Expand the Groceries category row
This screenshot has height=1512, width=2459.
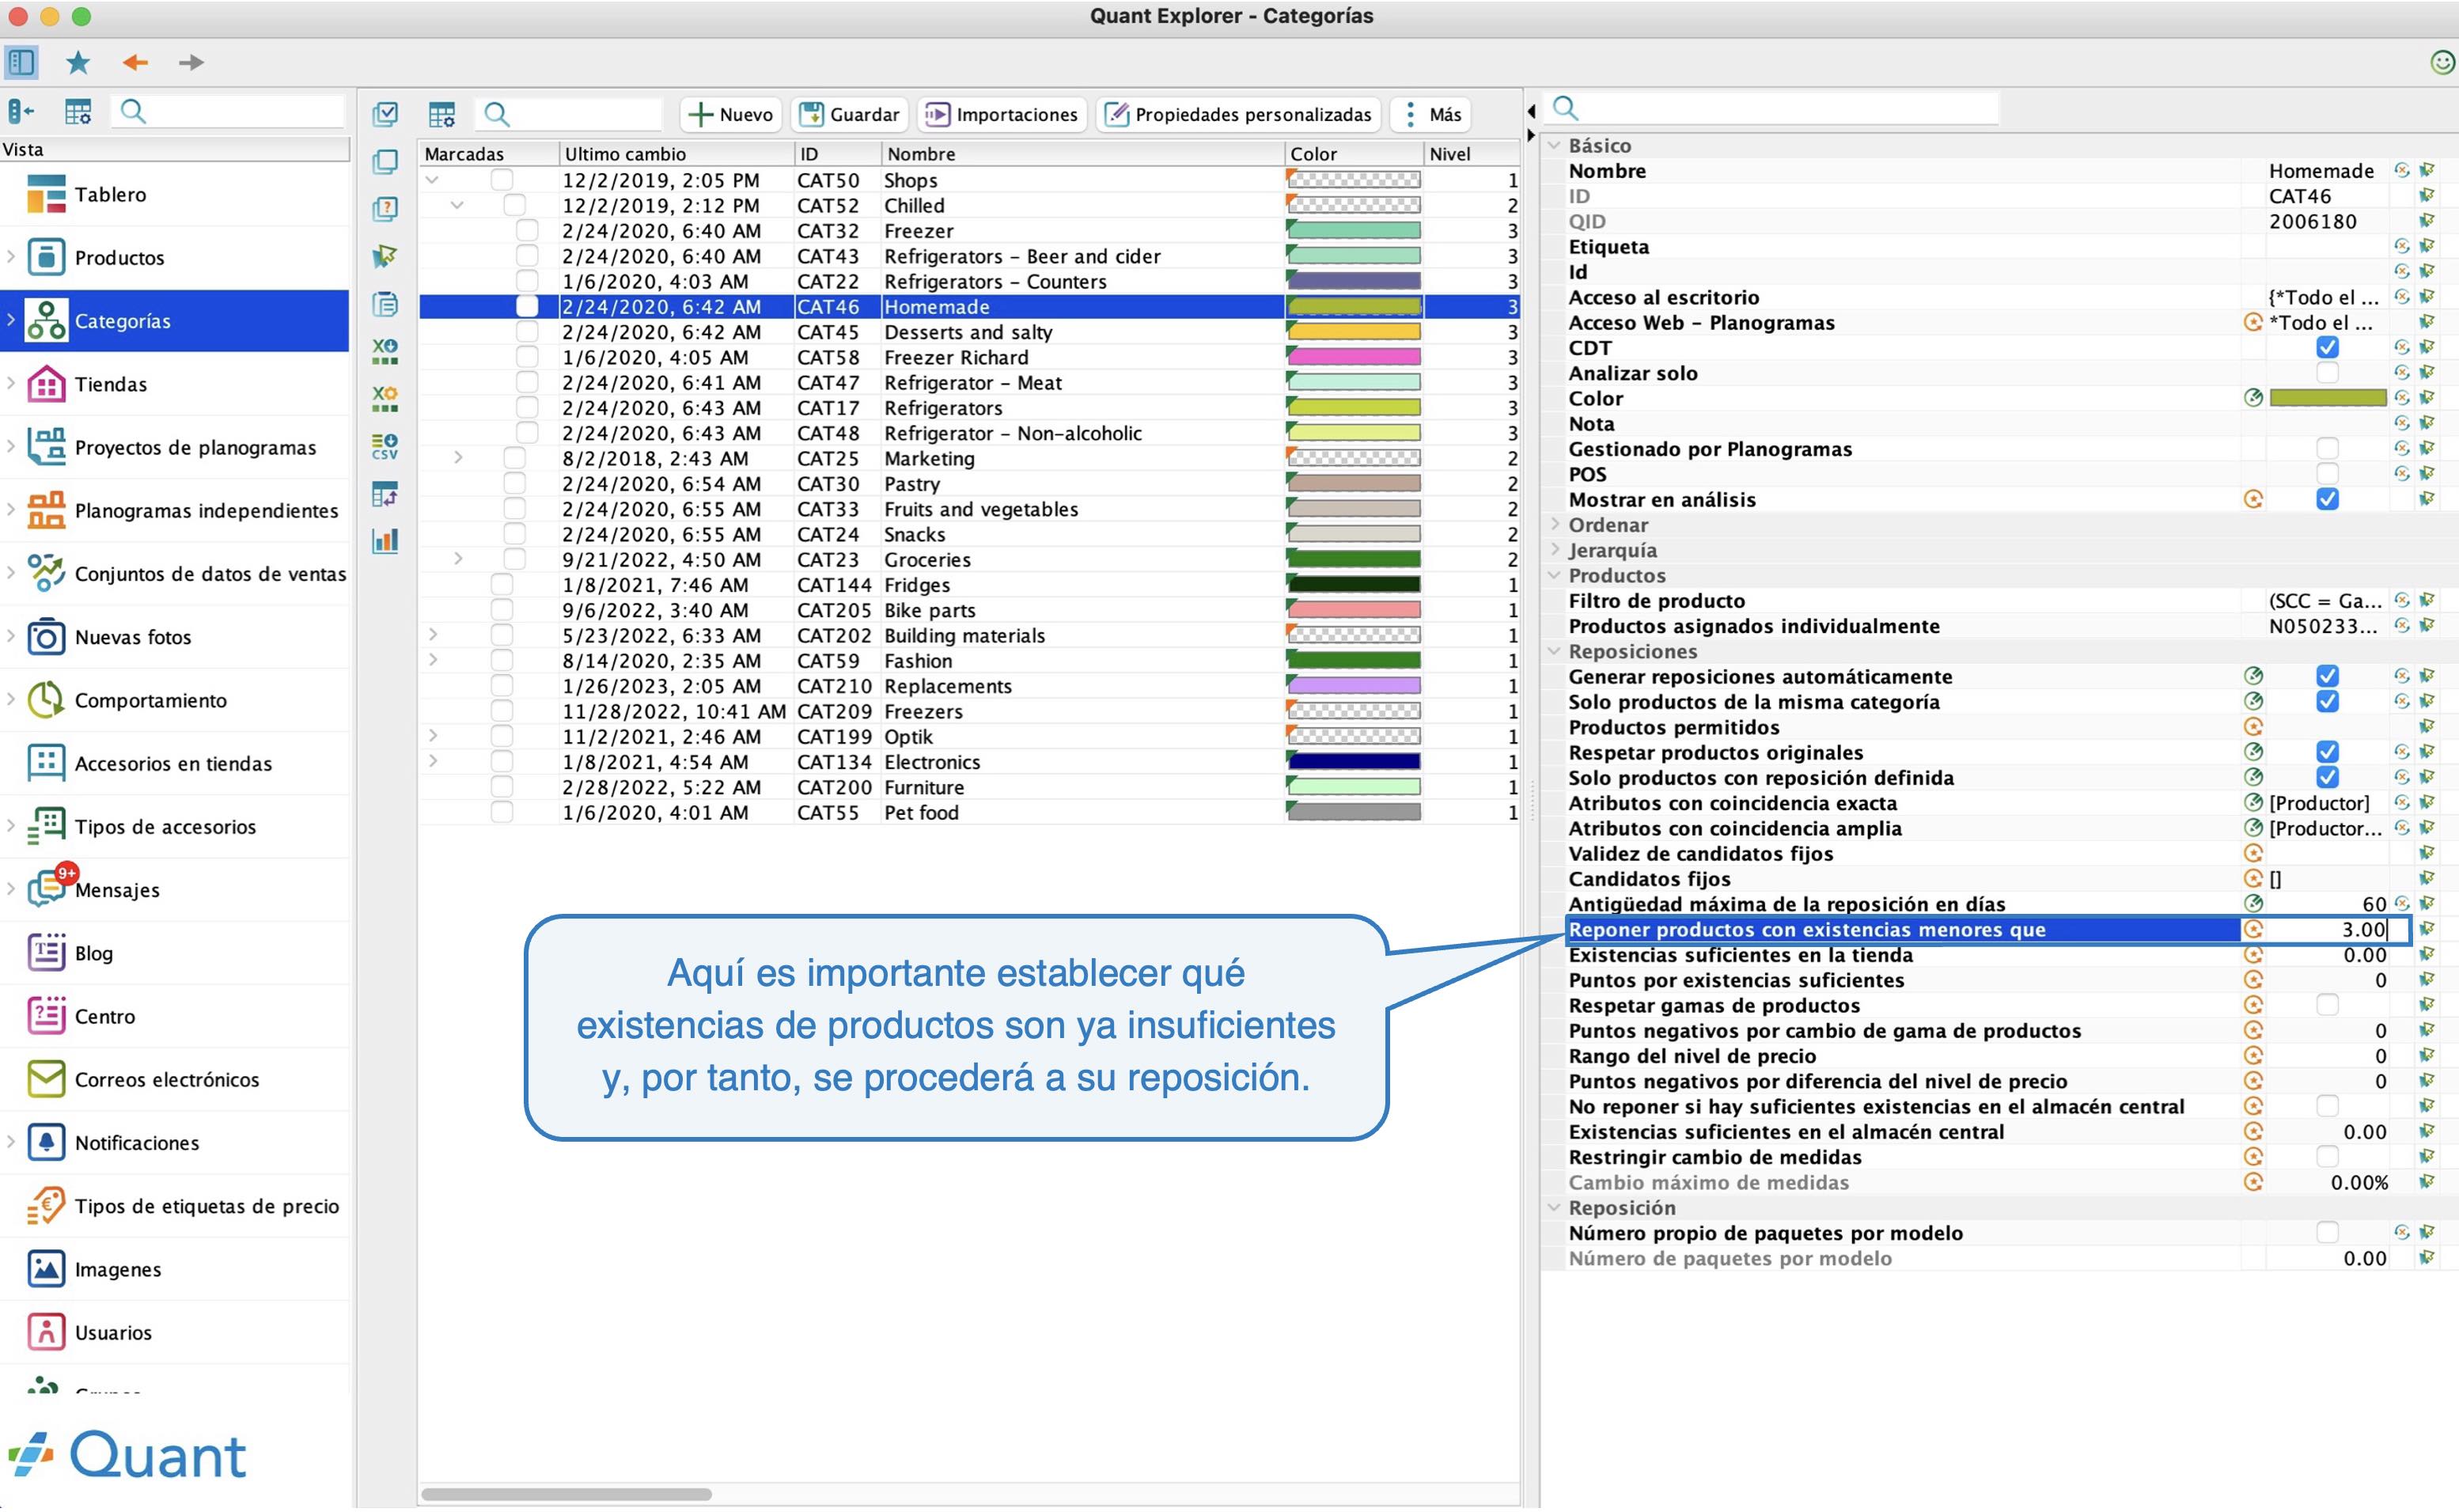457,559
